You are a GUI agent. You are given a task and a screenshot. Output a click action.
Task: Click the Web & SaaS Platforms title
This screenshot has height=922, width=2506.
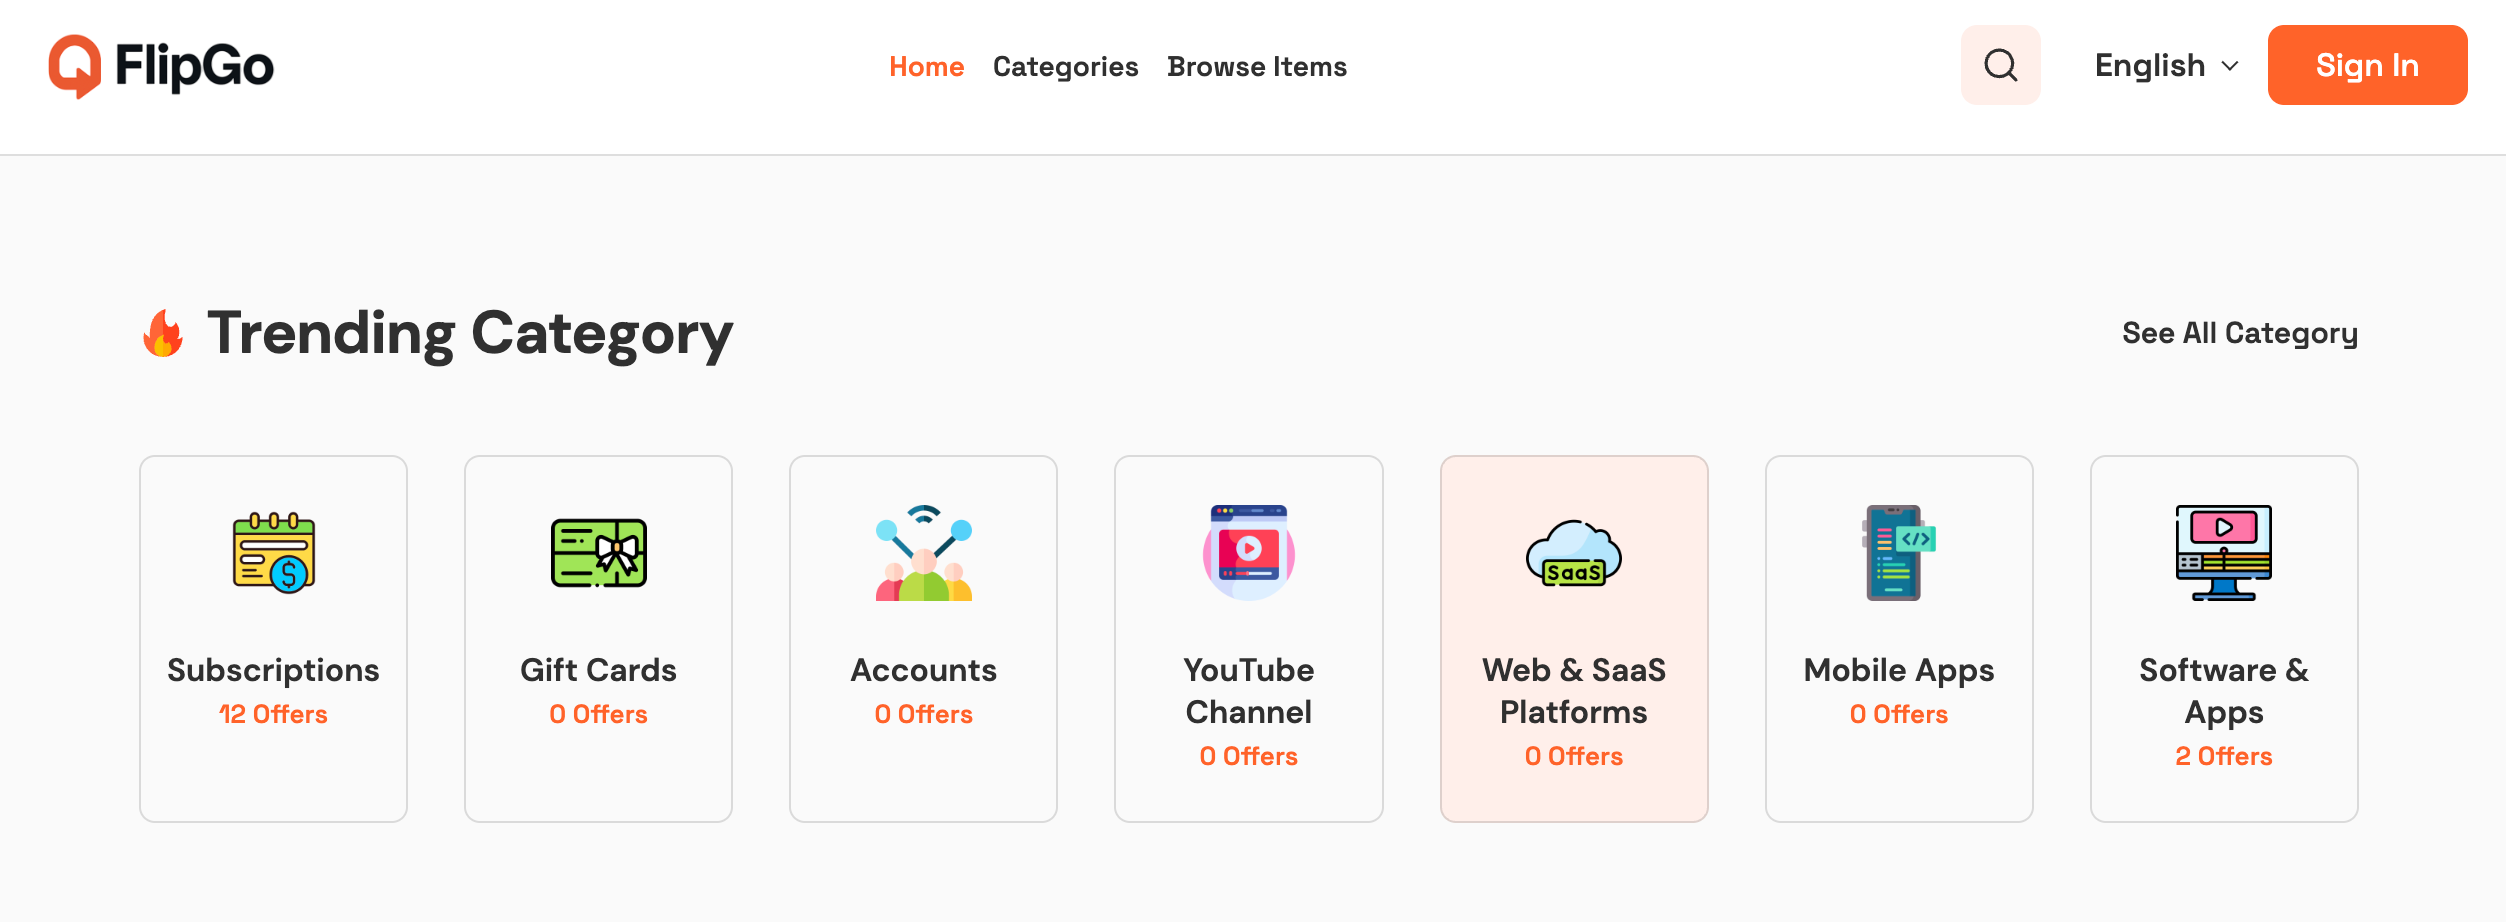coord(1573,690)
